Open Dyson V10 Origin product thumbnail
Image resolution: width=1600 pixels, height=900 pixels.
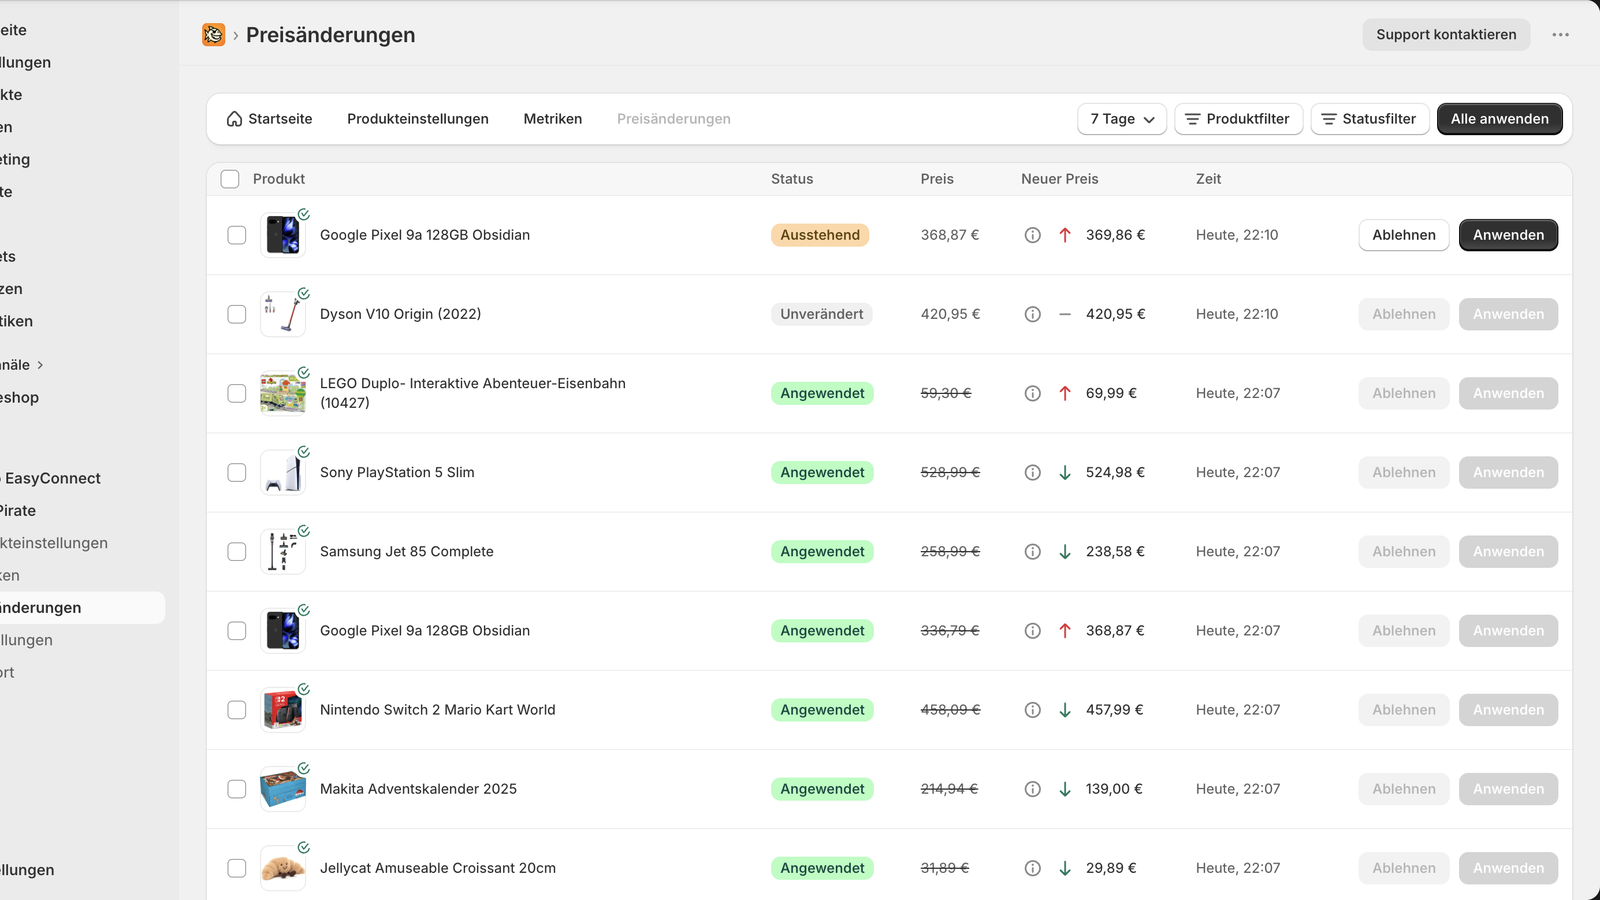(x=283, y=314)
